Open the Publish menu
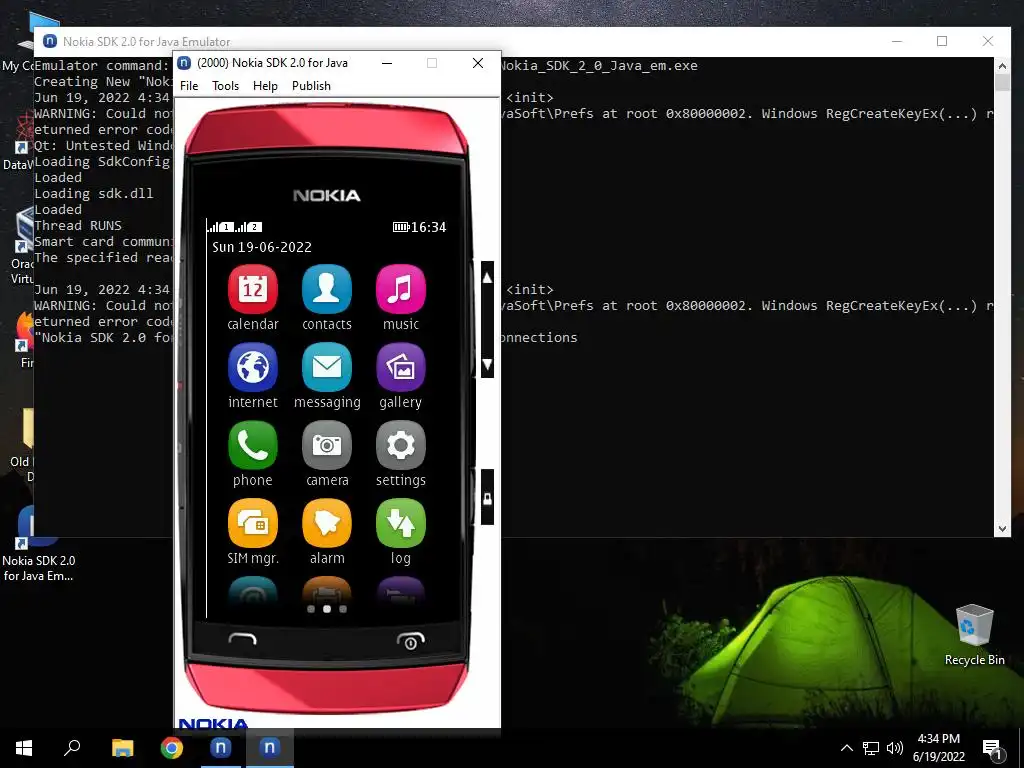Viewport: 1024px width, 768px height. pyautogui.click(x=311, y=86)
